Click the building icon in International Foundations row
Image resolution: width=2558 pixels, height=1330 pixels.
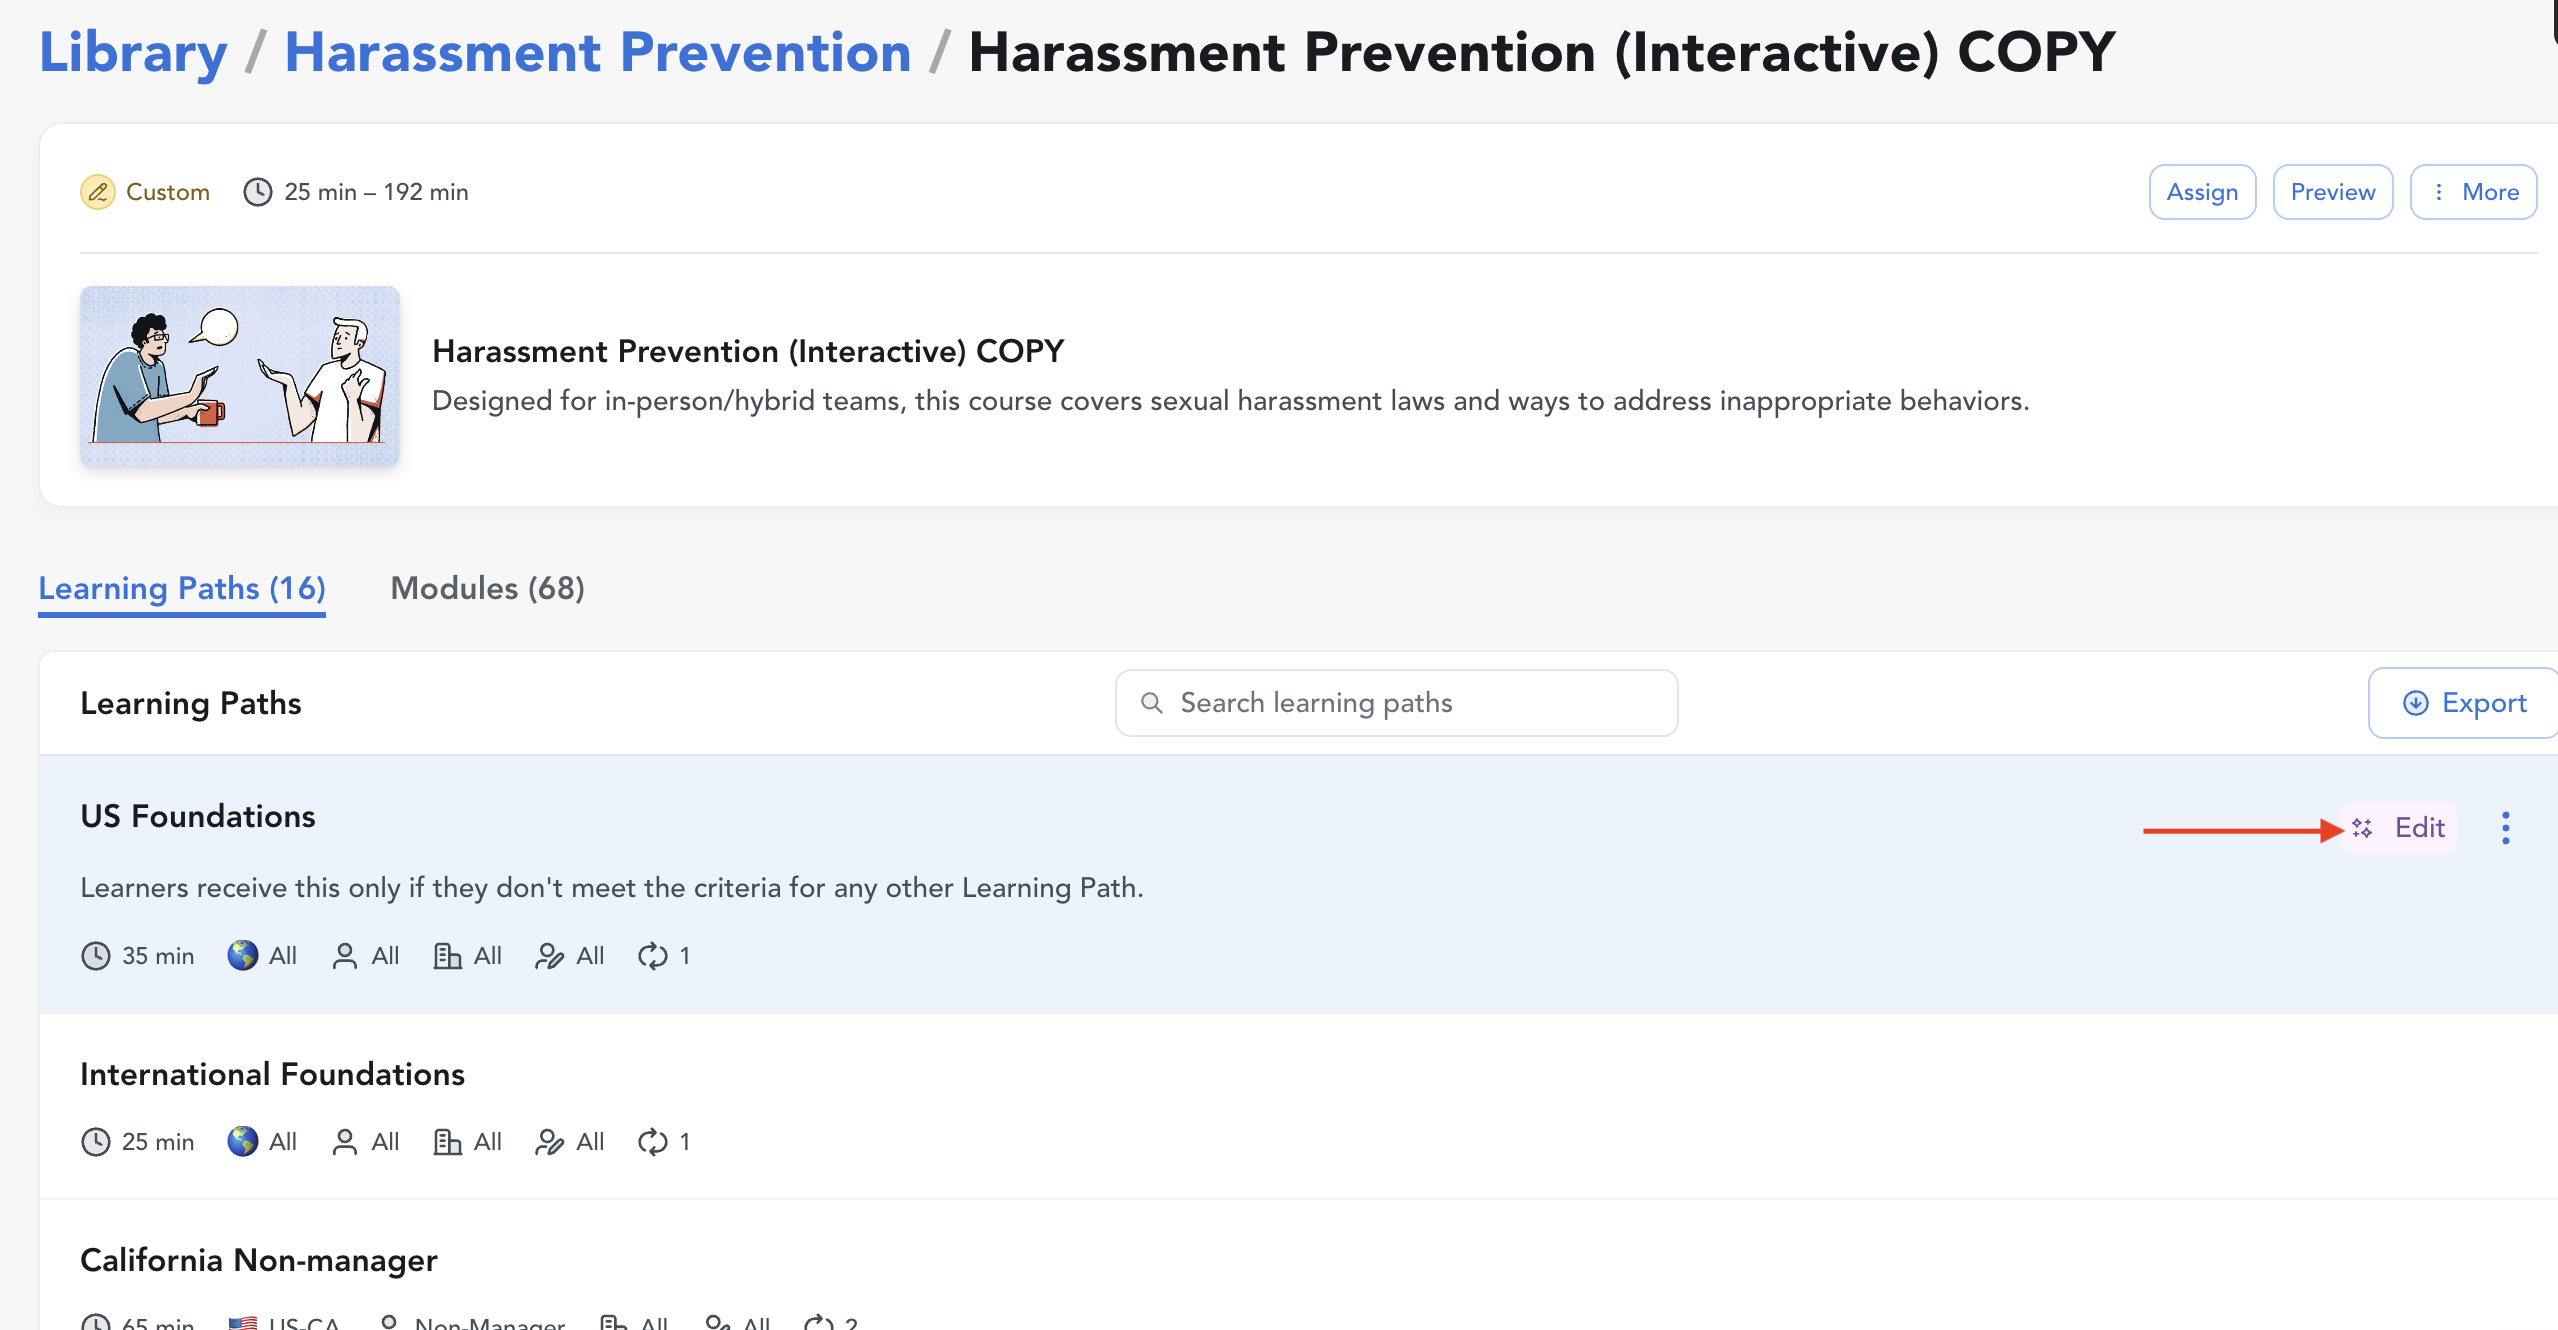pyautogui.click(x=447, y=1142)
